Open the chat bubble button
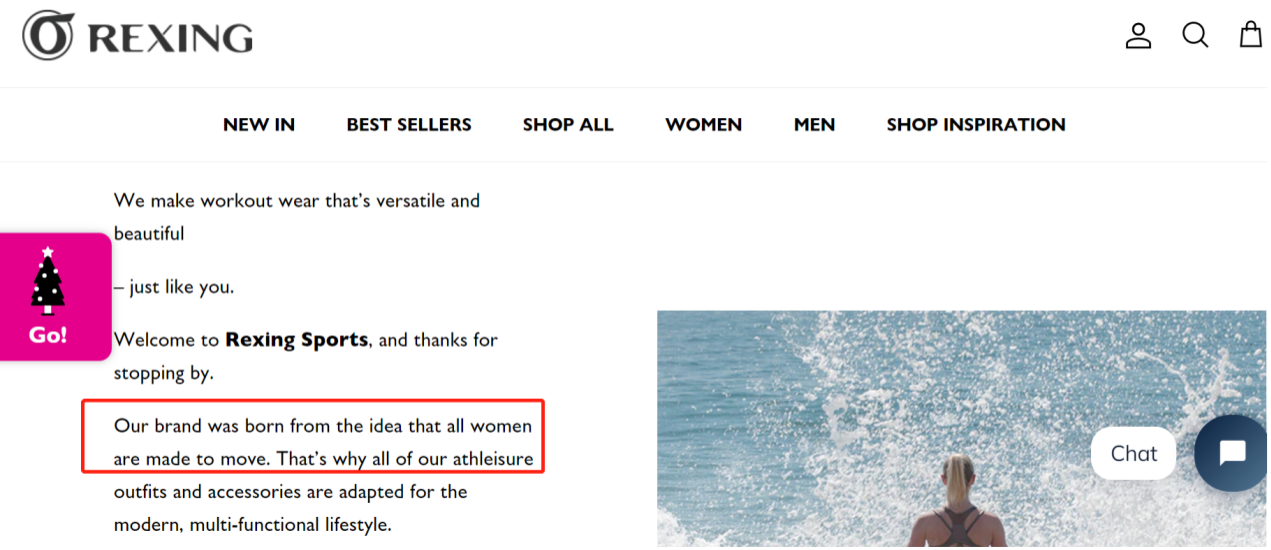 point(1232,453)
